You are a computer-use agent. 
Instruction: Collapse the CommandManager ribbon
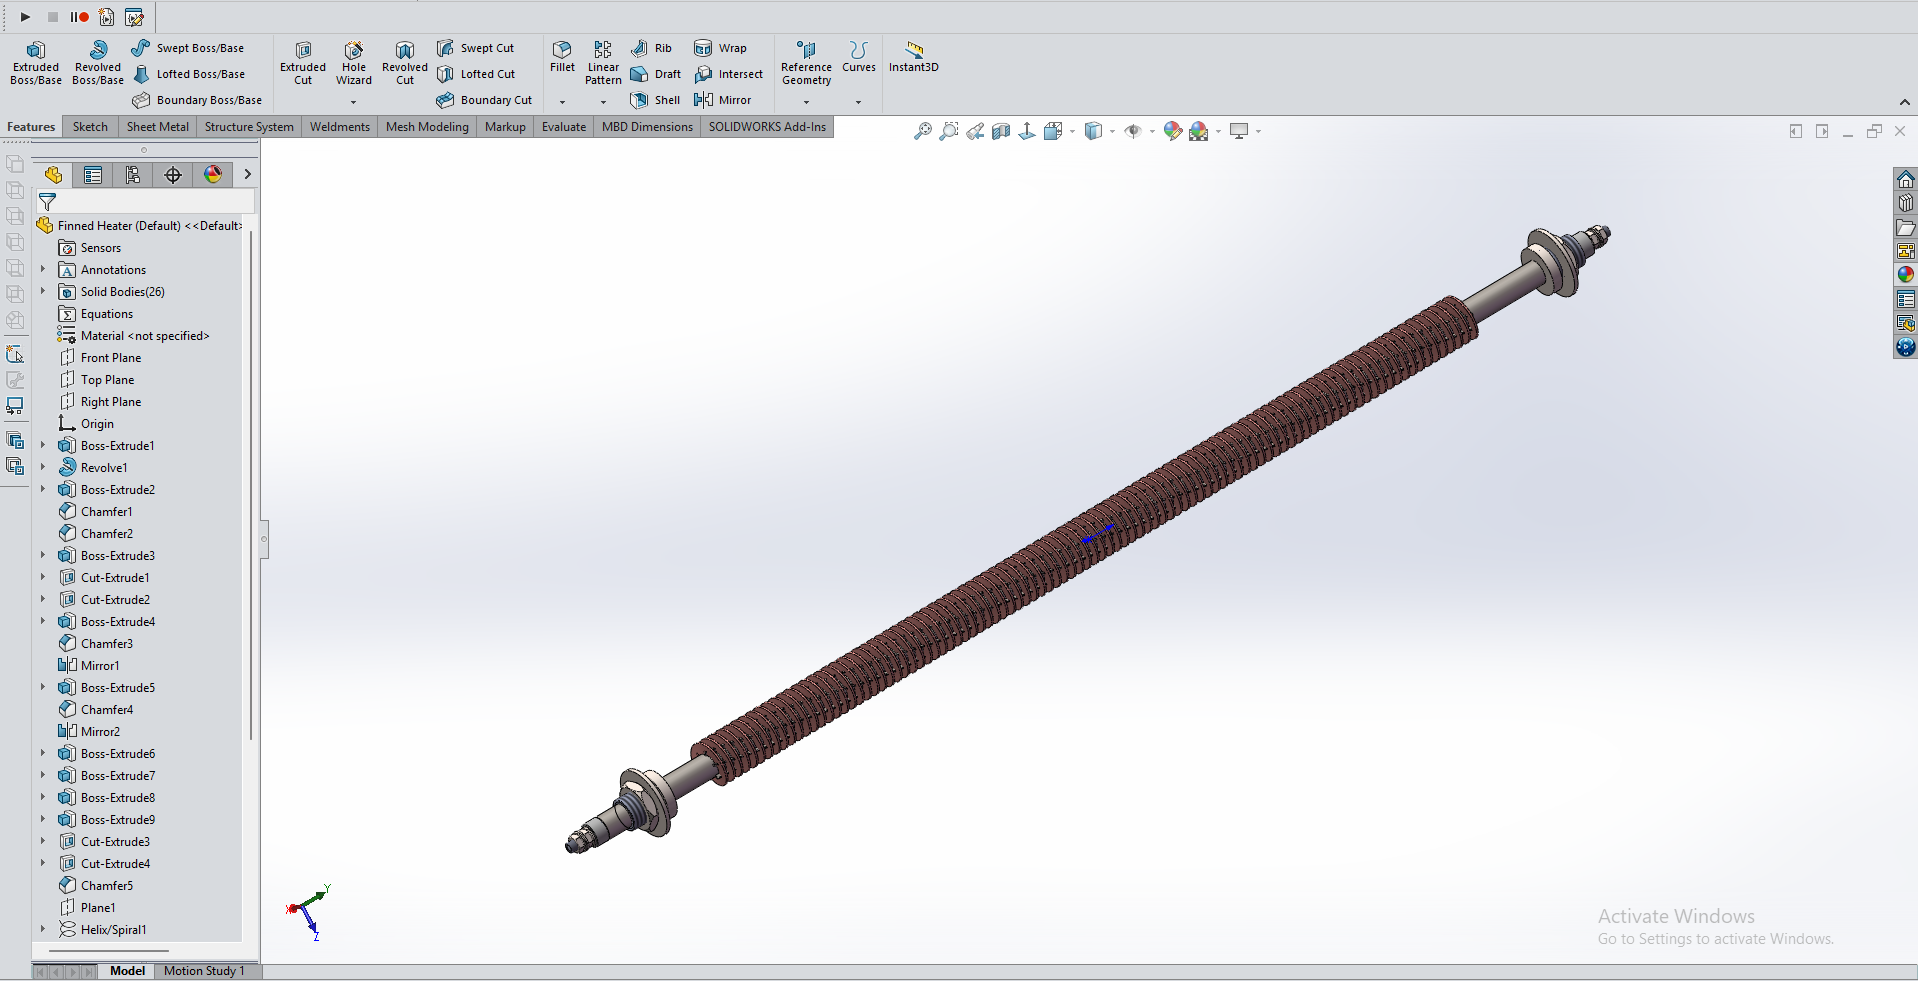(x=1904, y=102)
